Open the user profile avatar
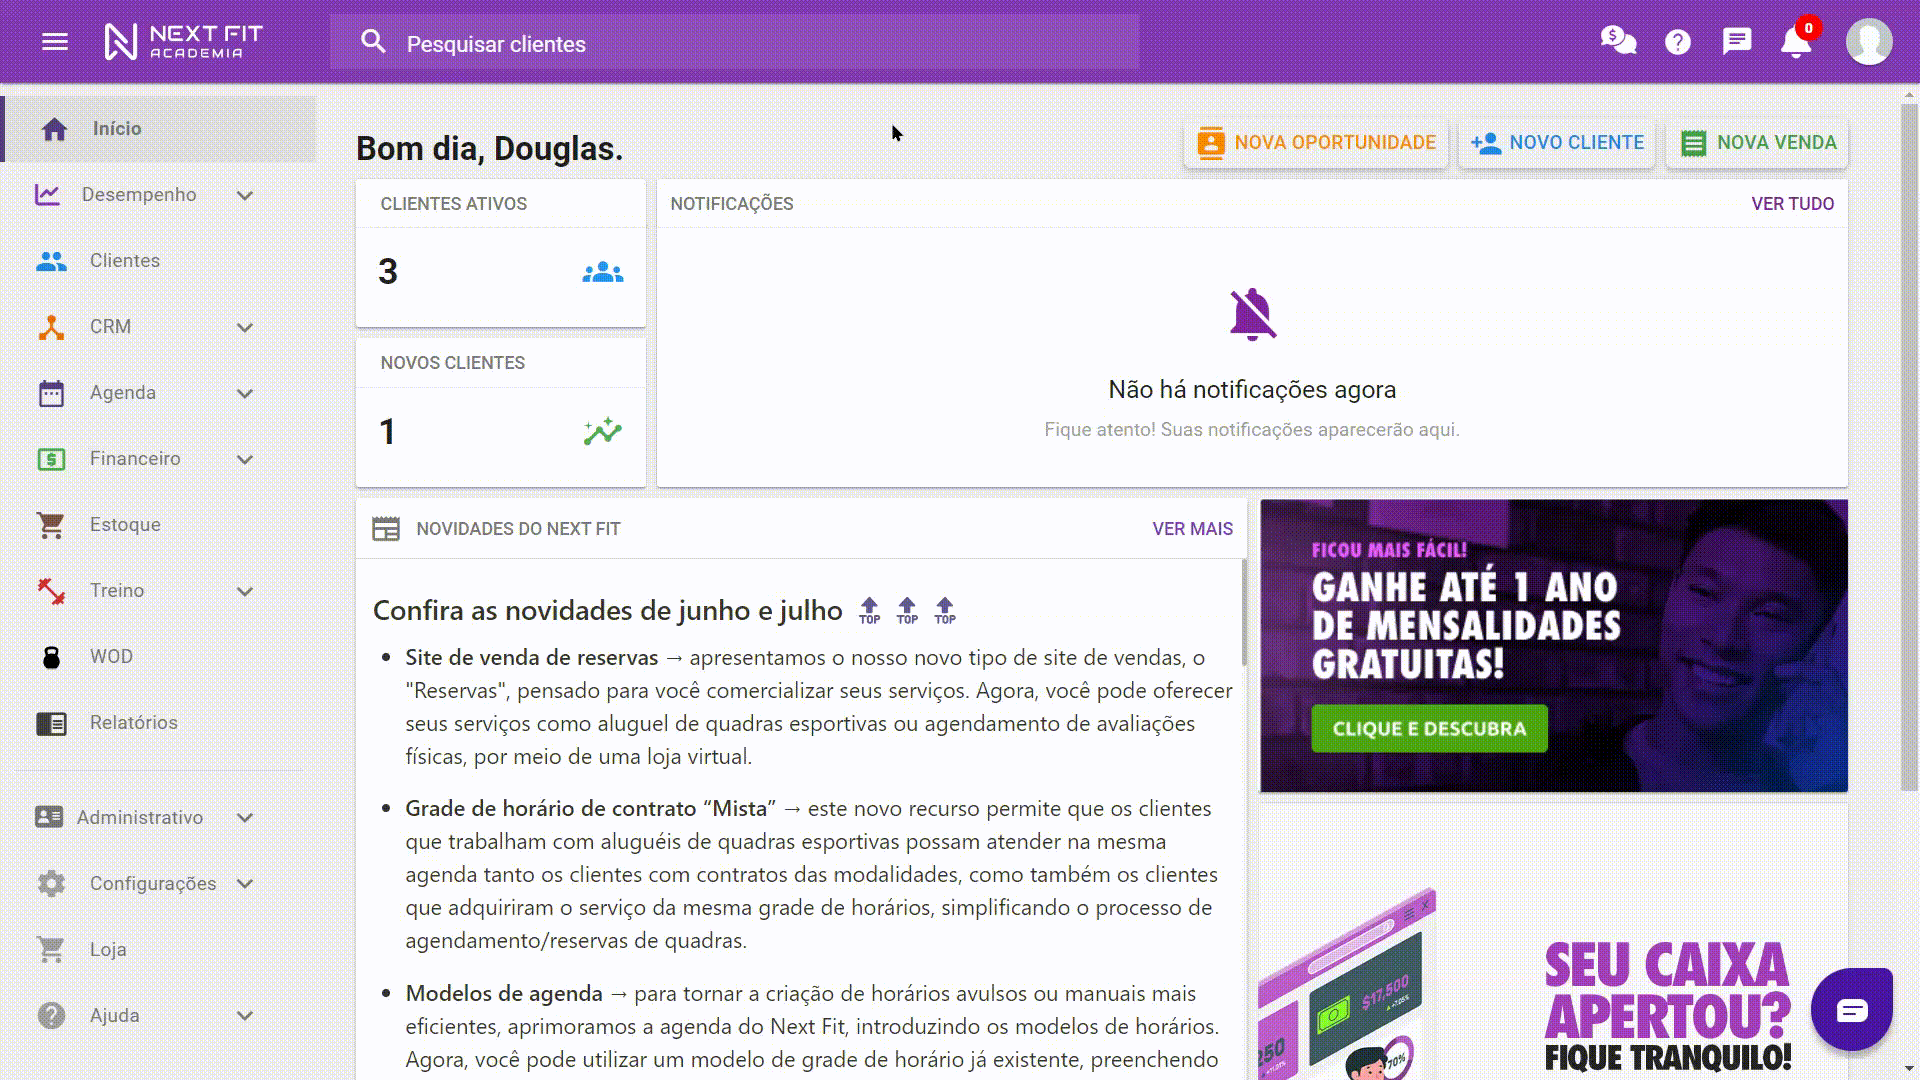 click(x=1868, y=42)
